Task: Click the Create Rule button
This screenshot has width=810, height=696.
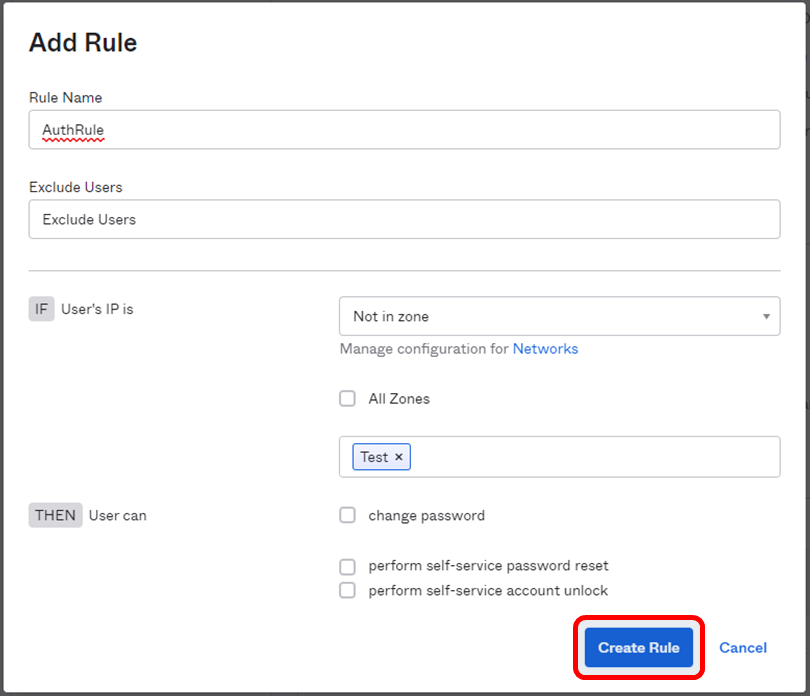Action: click(638, 647)
